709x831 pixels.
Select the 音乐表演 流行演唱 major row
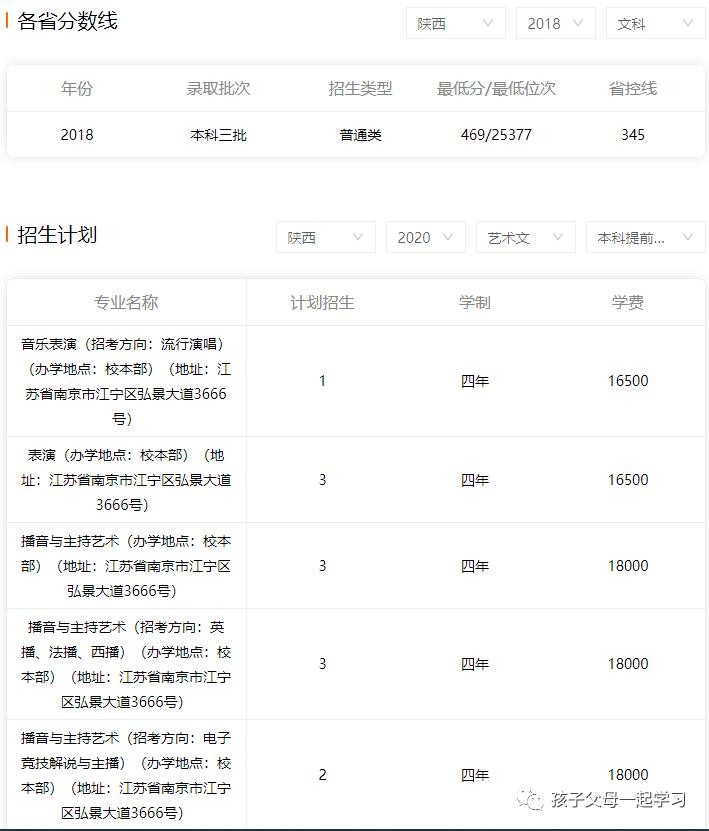pos(126,381)
